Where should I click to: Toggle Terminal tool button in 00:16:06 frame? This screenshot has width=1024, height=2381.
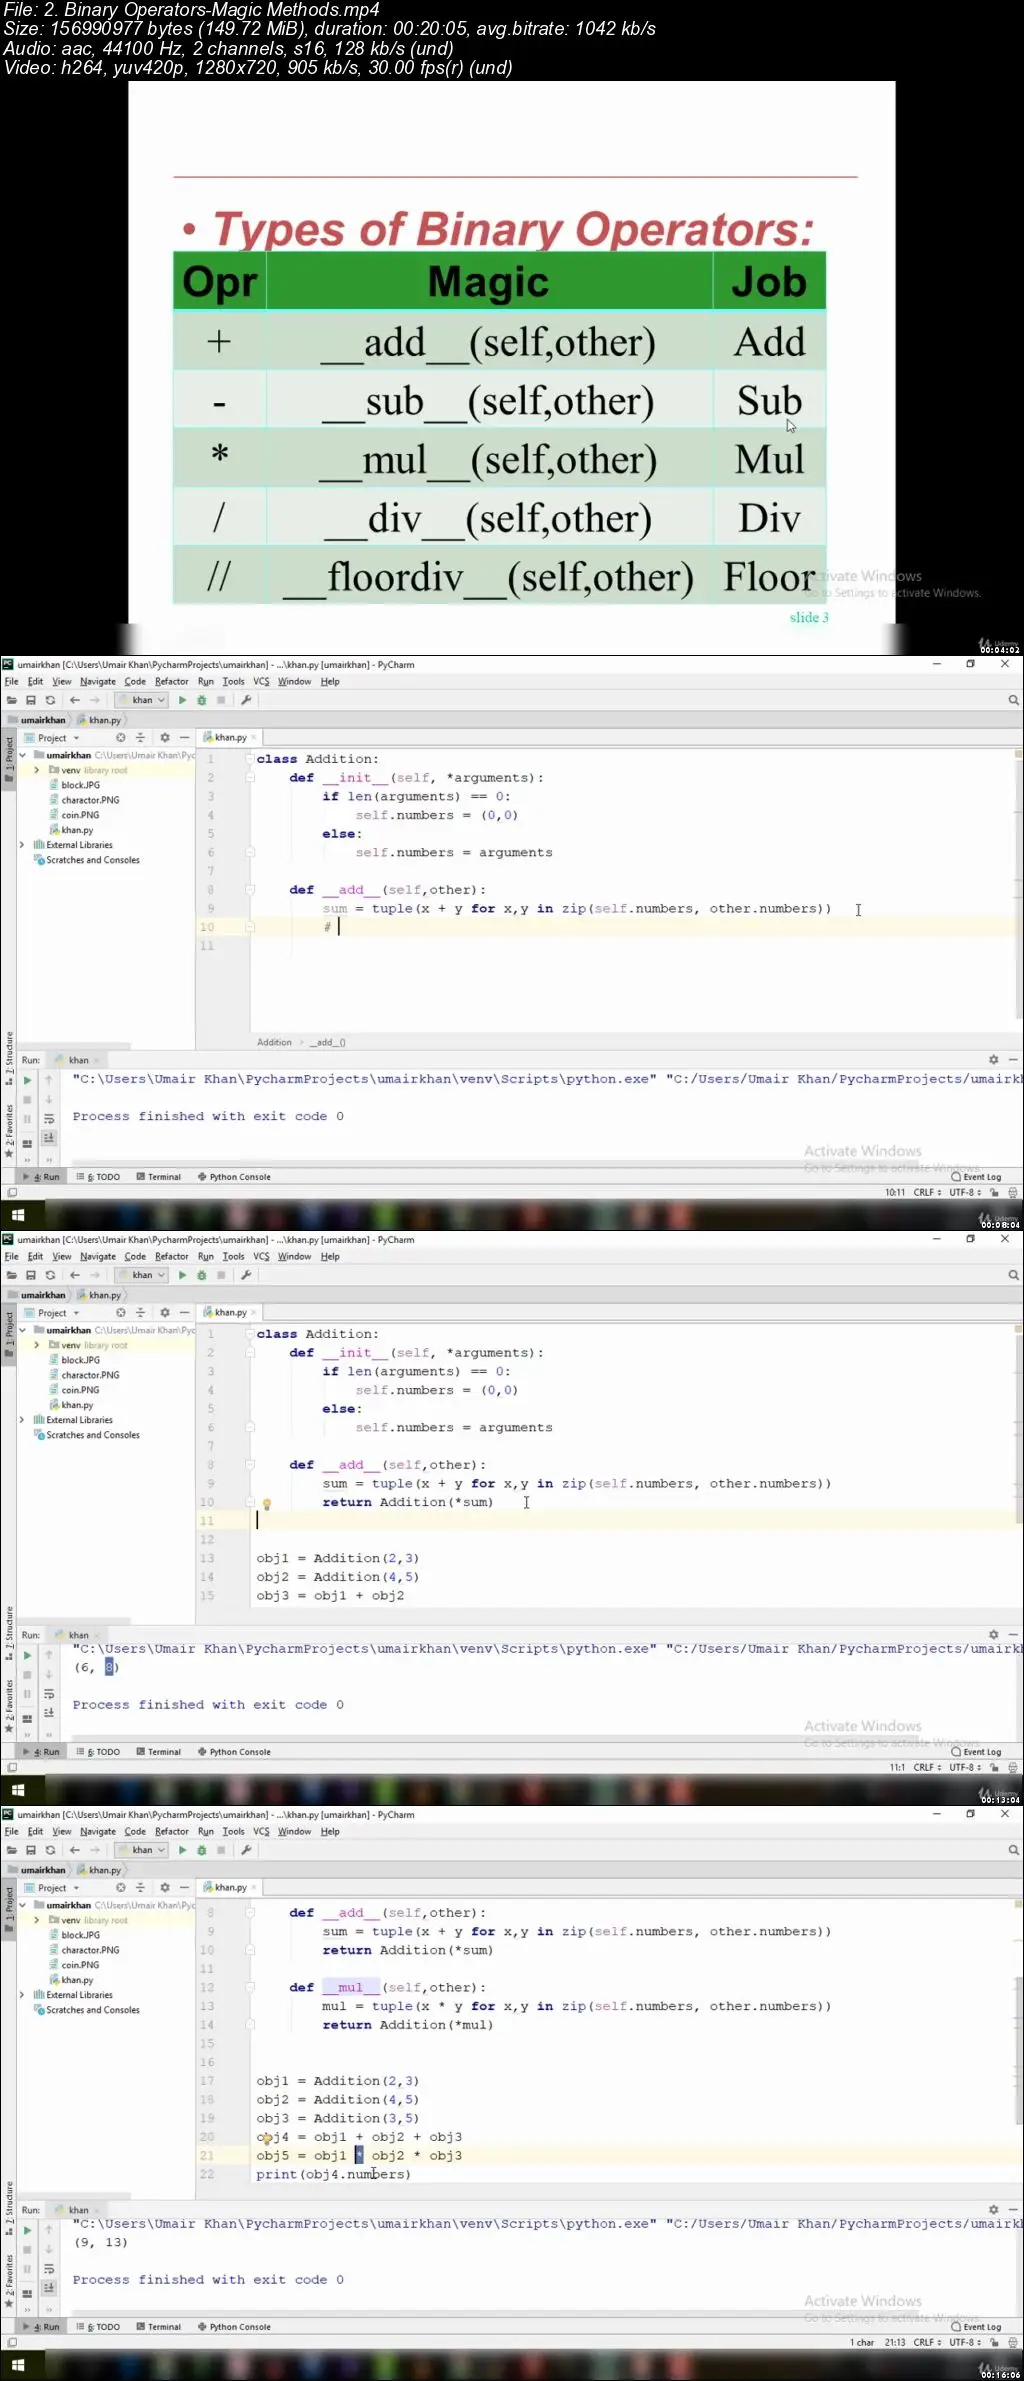159,2327
